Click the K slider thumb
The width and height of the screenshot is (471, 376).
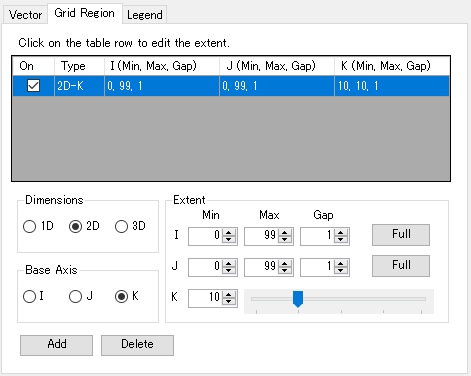point(298,299)
